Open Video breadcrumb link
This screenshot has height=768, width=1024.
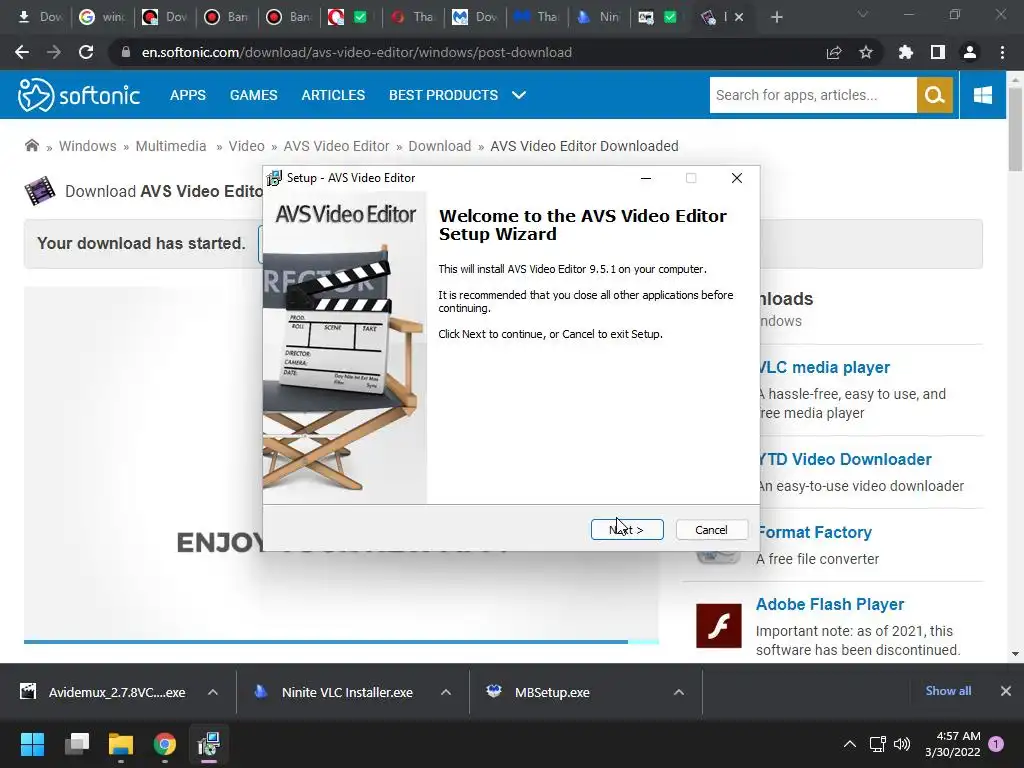tap(246, 146)
